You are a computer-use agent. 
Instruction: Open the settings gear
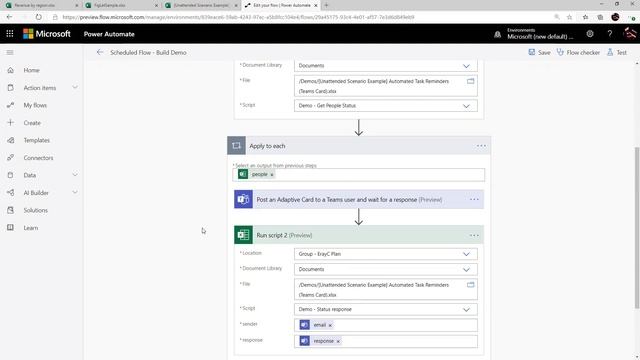point(590,34)
